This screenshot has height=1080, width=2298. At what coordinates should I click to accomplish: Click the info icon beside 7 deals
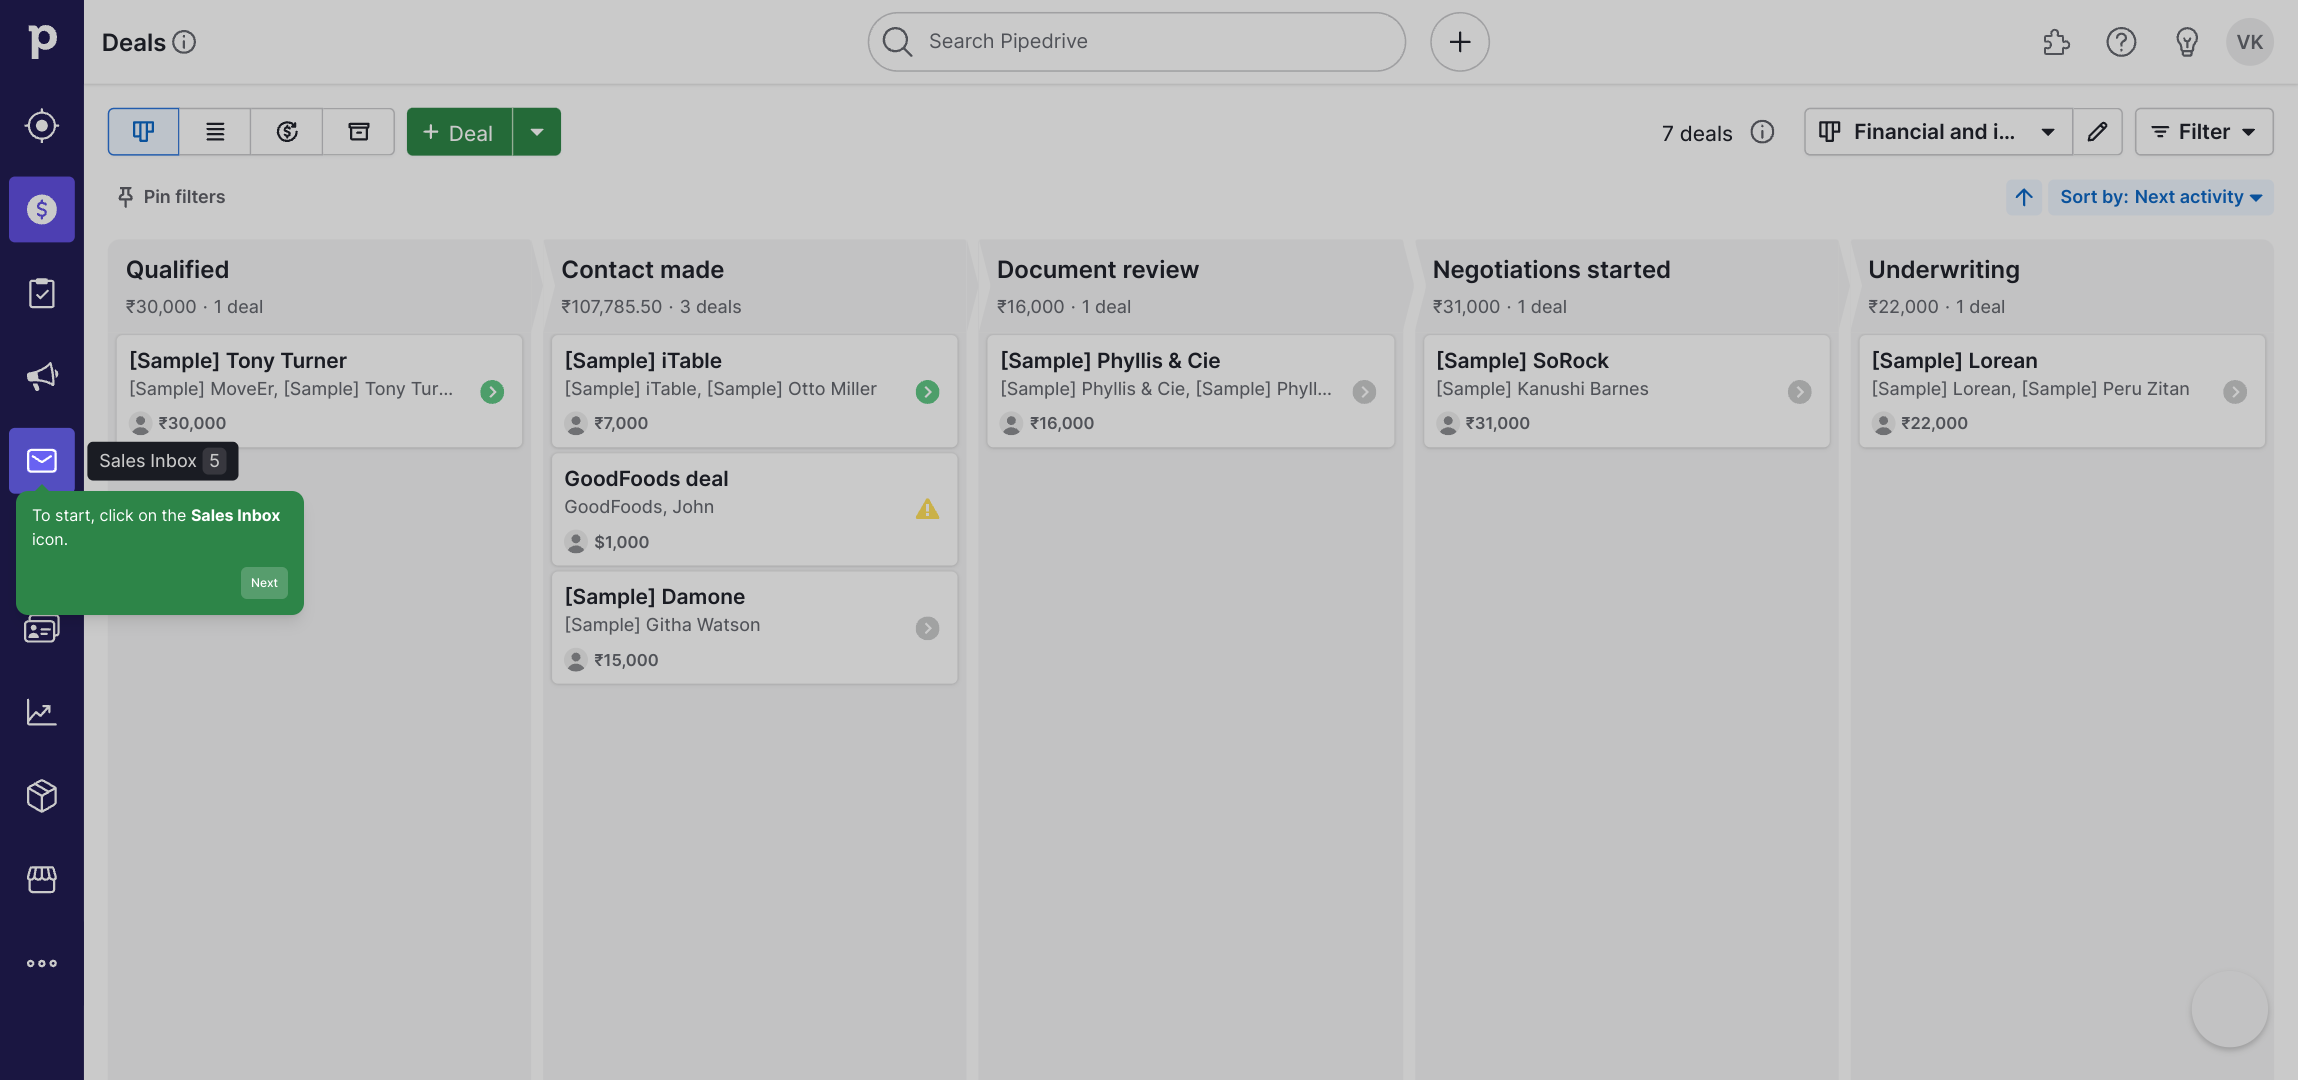pos(1762,132)
